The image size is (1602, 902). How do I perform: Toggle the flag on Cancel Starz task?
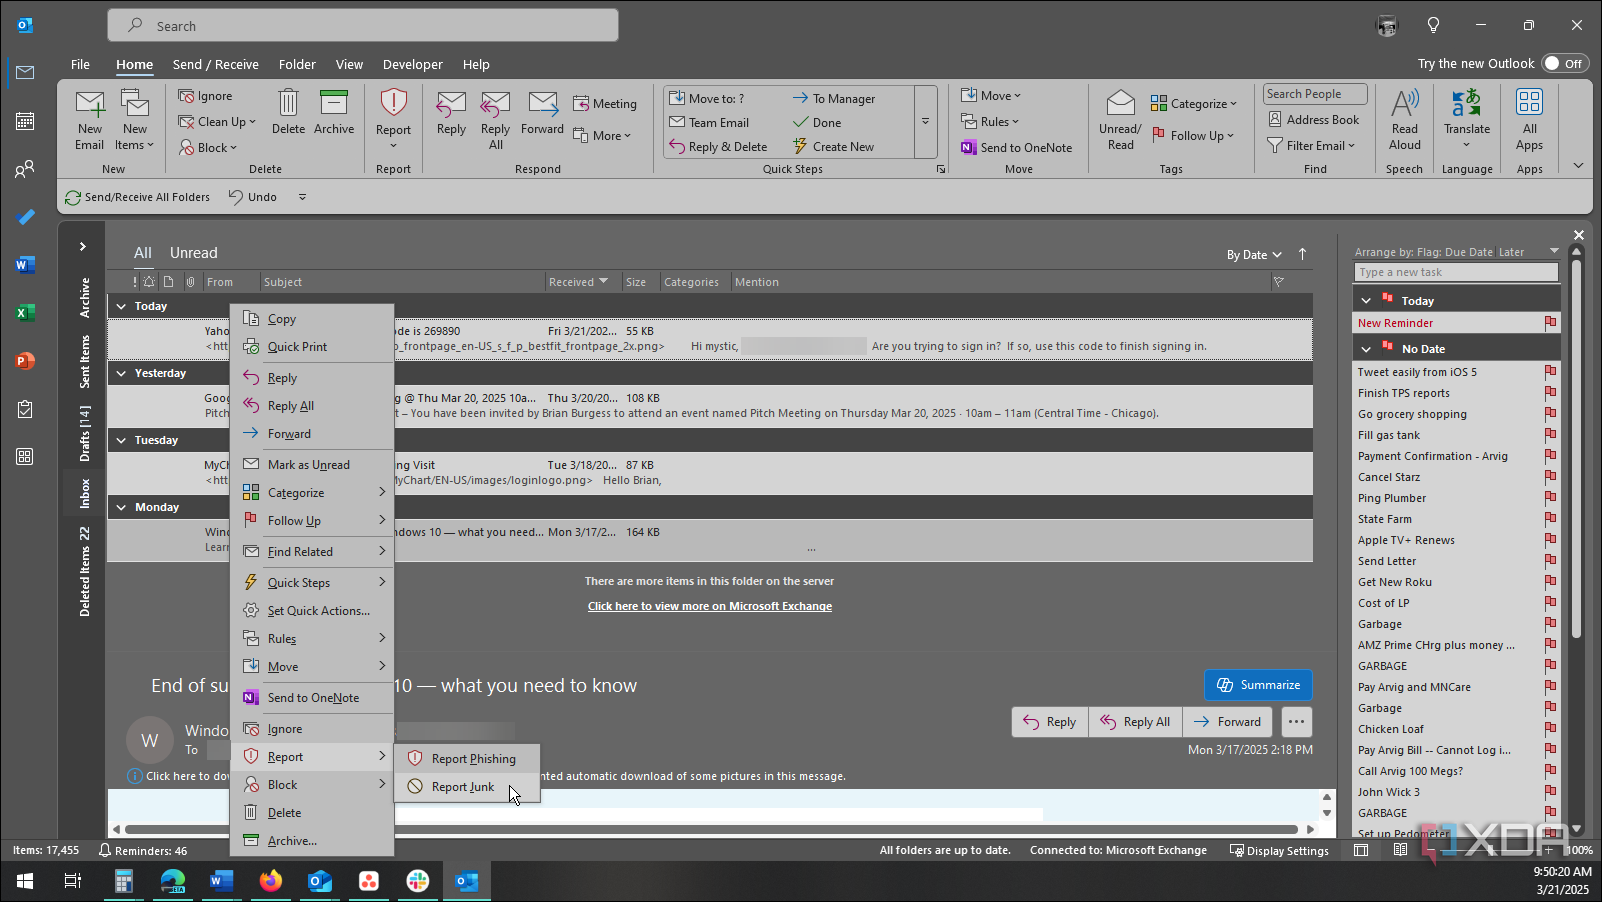tap(1550, 477)
